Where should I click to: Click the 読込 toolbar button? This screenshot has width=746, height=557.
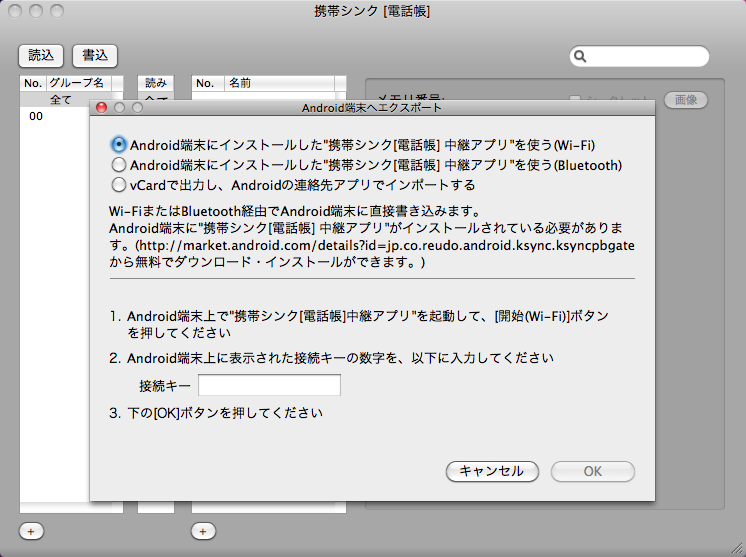tap(41, 55)
